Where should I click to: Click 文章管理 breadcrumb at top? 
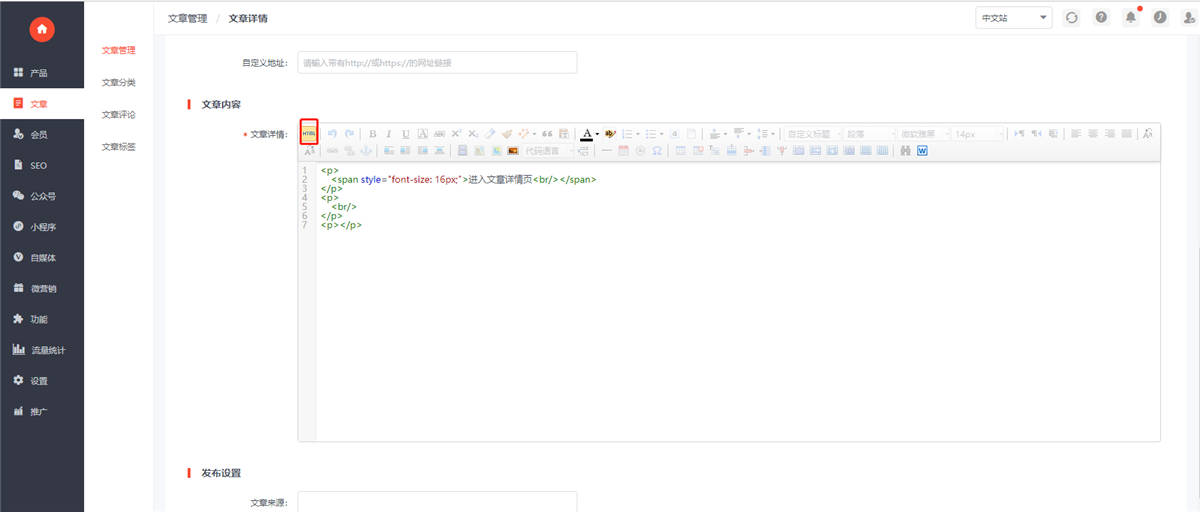click(x=187, y=18)
